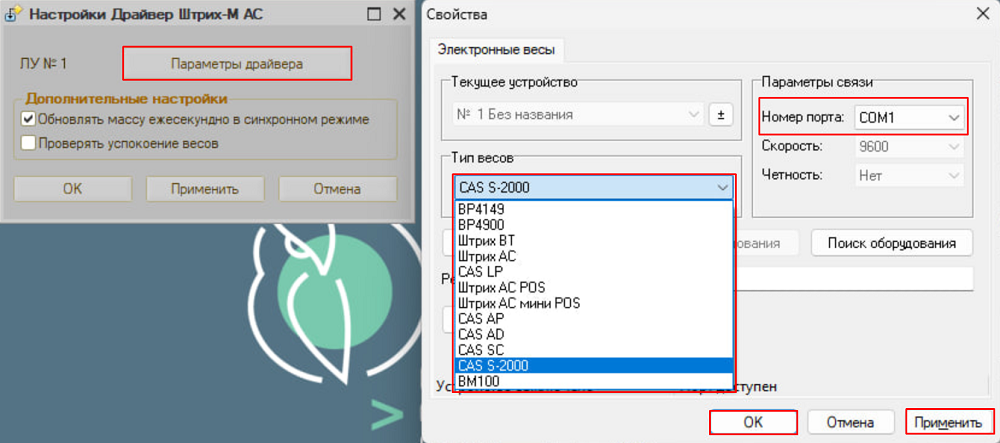Select CAS AD from the list
The width and height of the screenshot is (1000, 443).
(481, 334)
